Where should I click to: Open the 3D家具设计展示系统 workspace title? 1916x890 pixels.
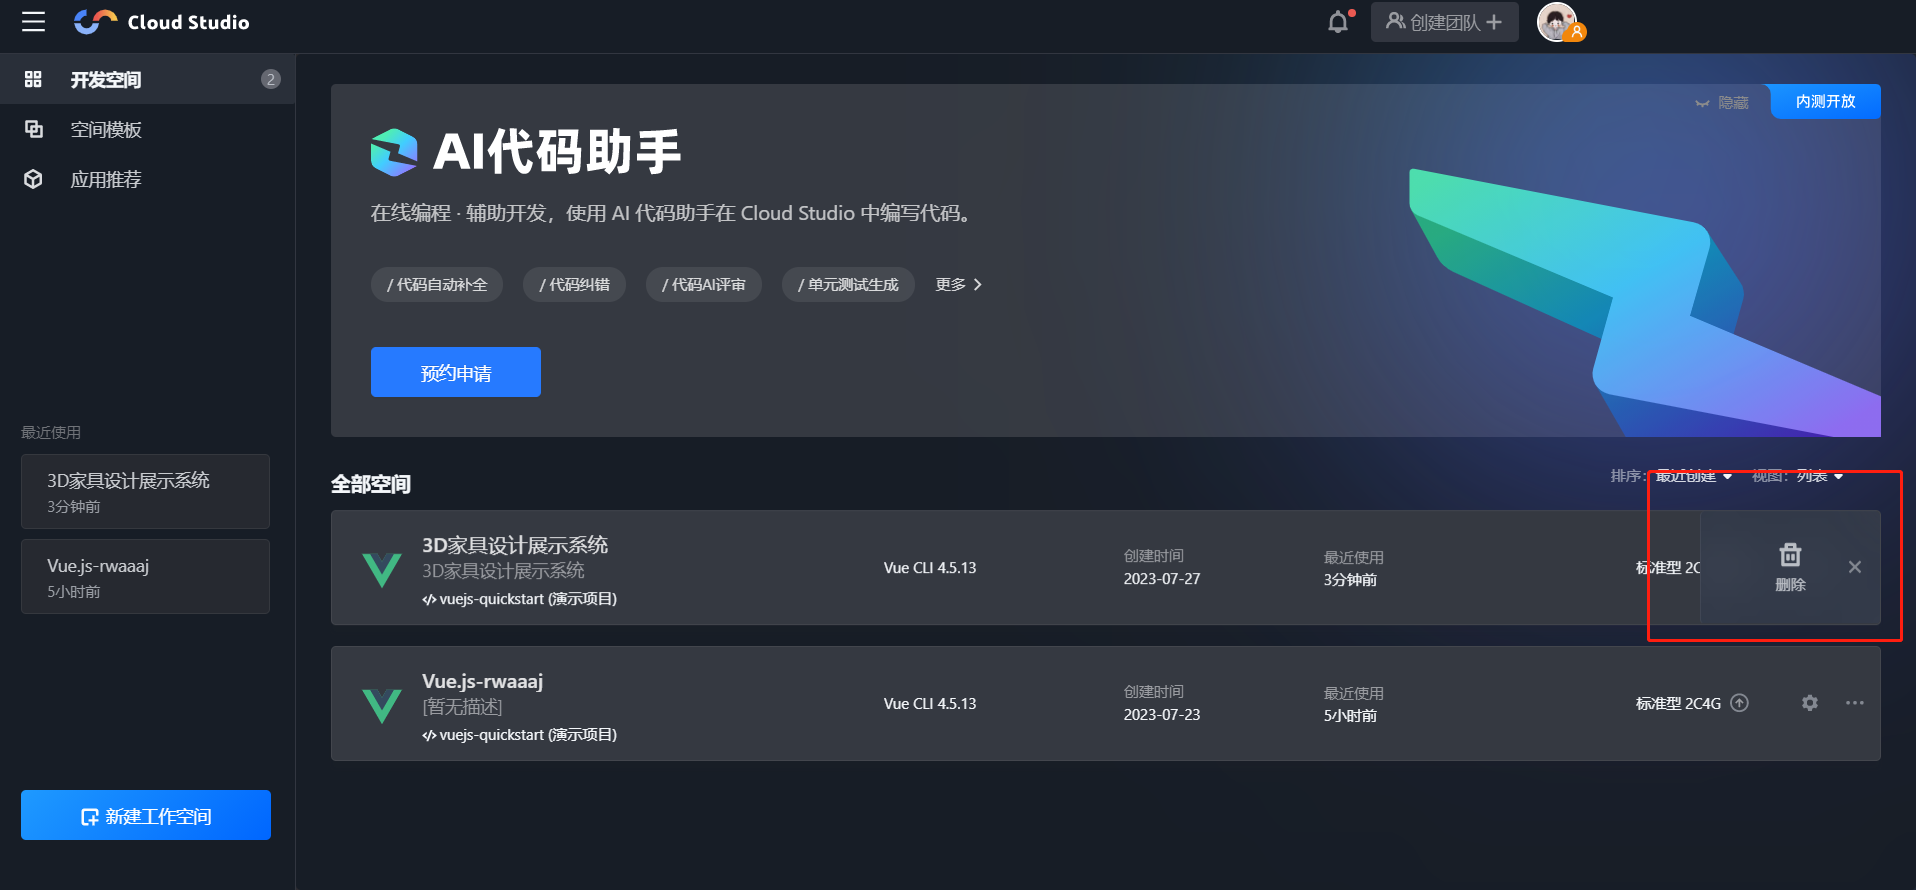pos(515,545)
